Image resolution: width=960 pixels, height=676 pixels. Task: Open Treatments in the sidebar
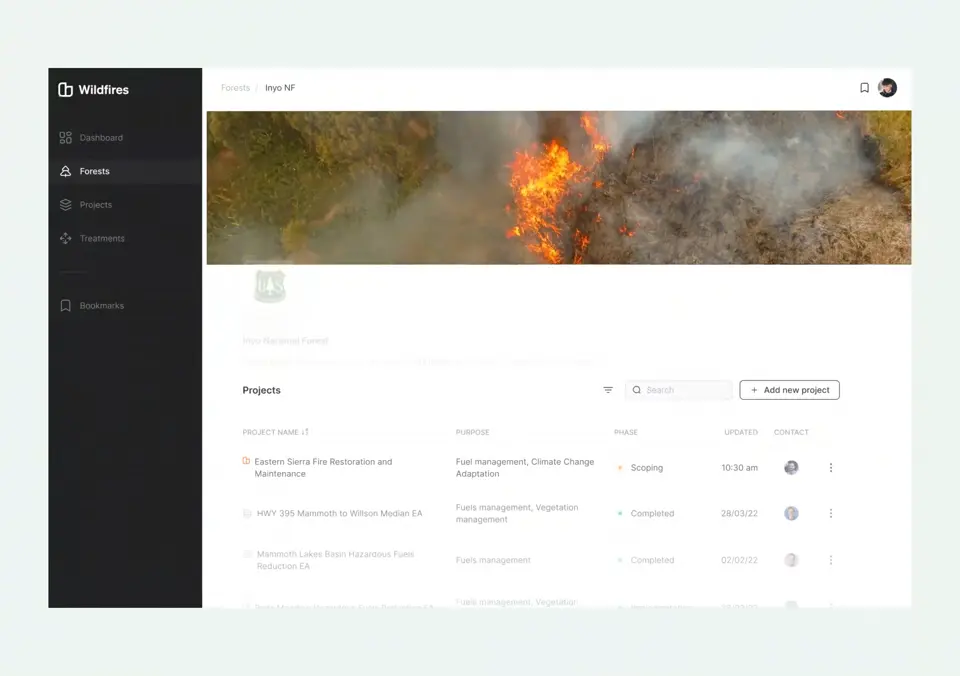(92, 238)
